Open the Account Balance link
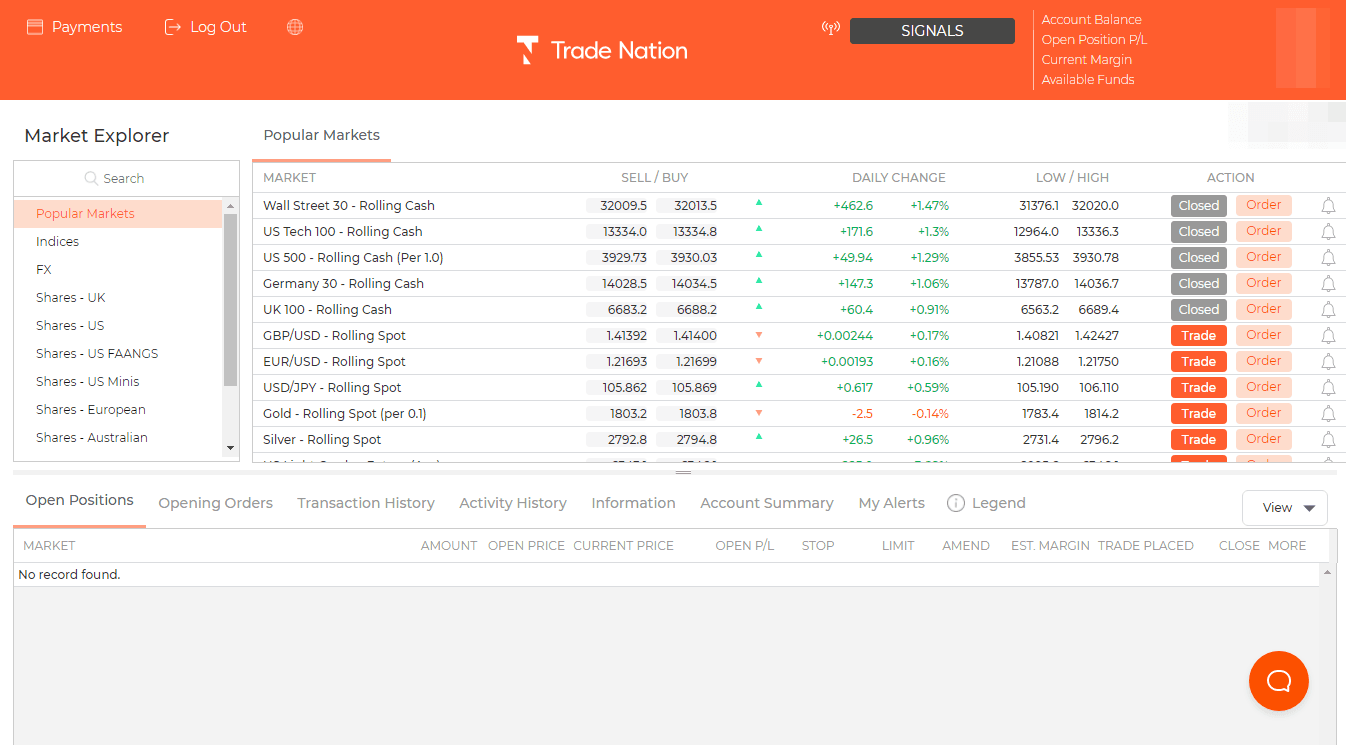 point(1091,19)
